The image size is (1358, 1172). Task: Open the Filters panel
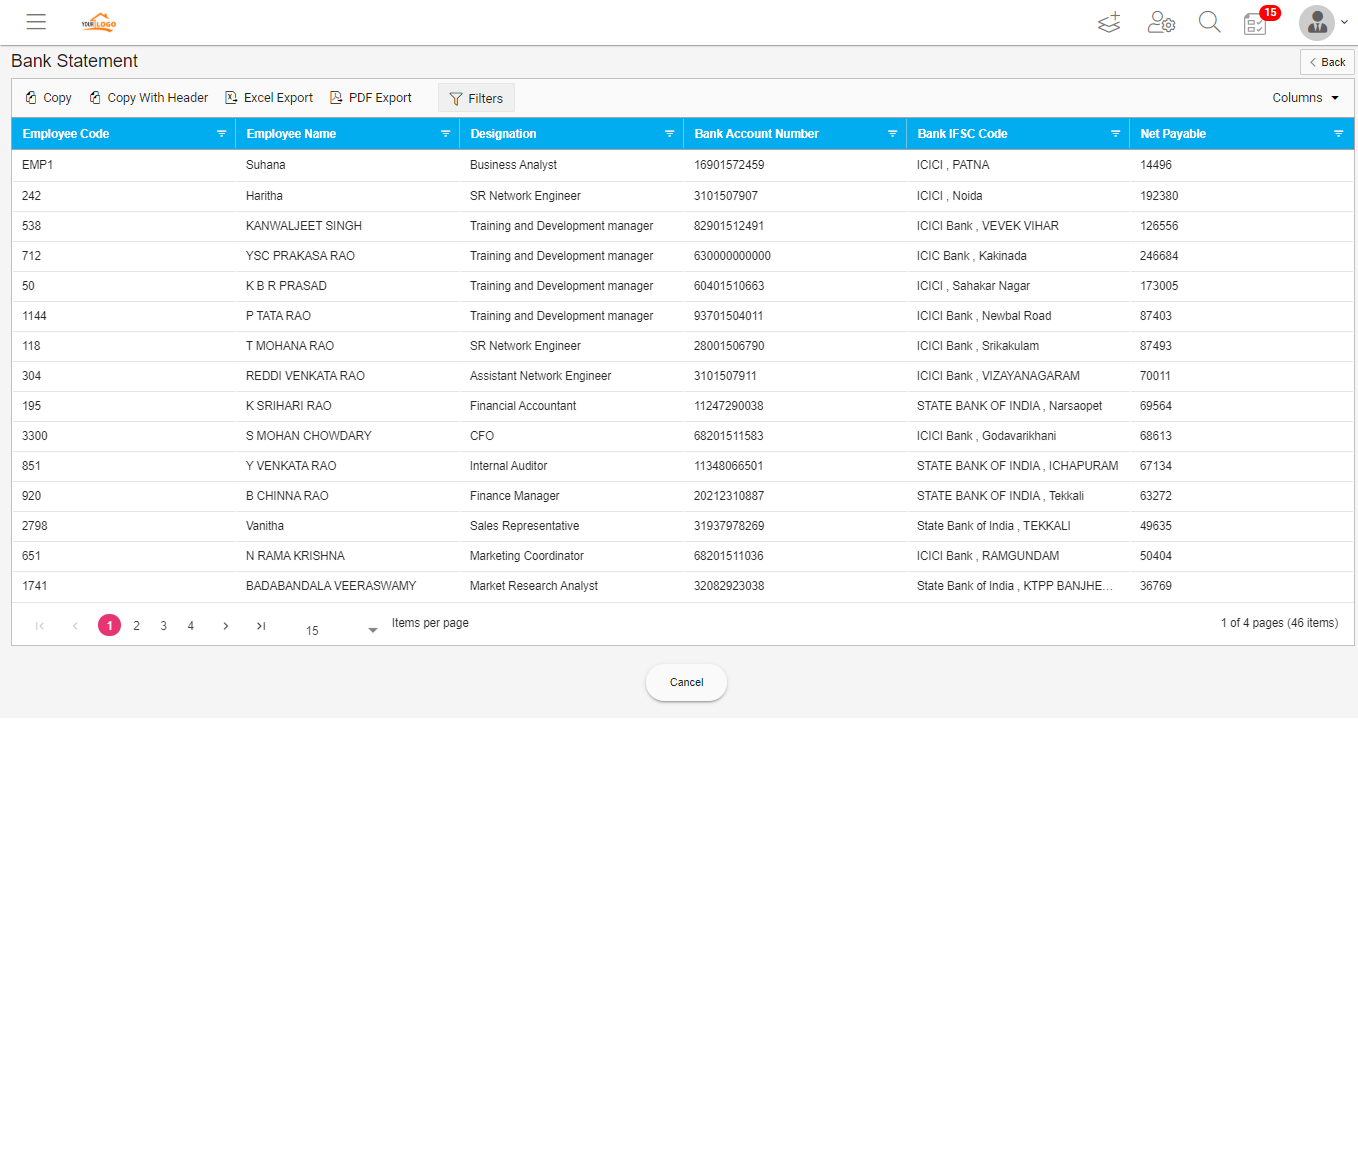tap(476, 98)
